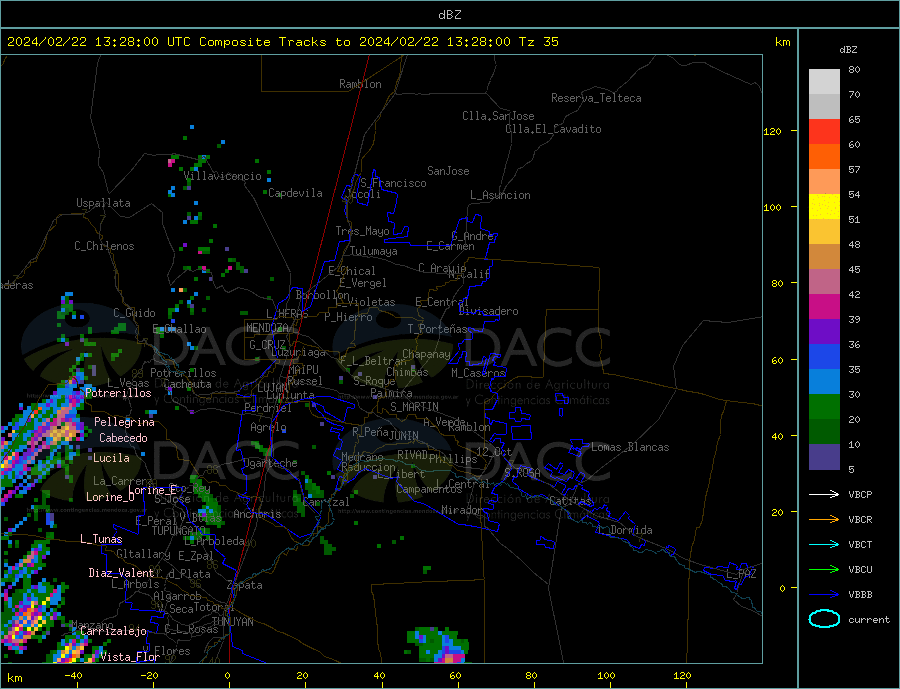Click the Tulumaya label
This screenshot has height=689, width=900.
(374, 251)
